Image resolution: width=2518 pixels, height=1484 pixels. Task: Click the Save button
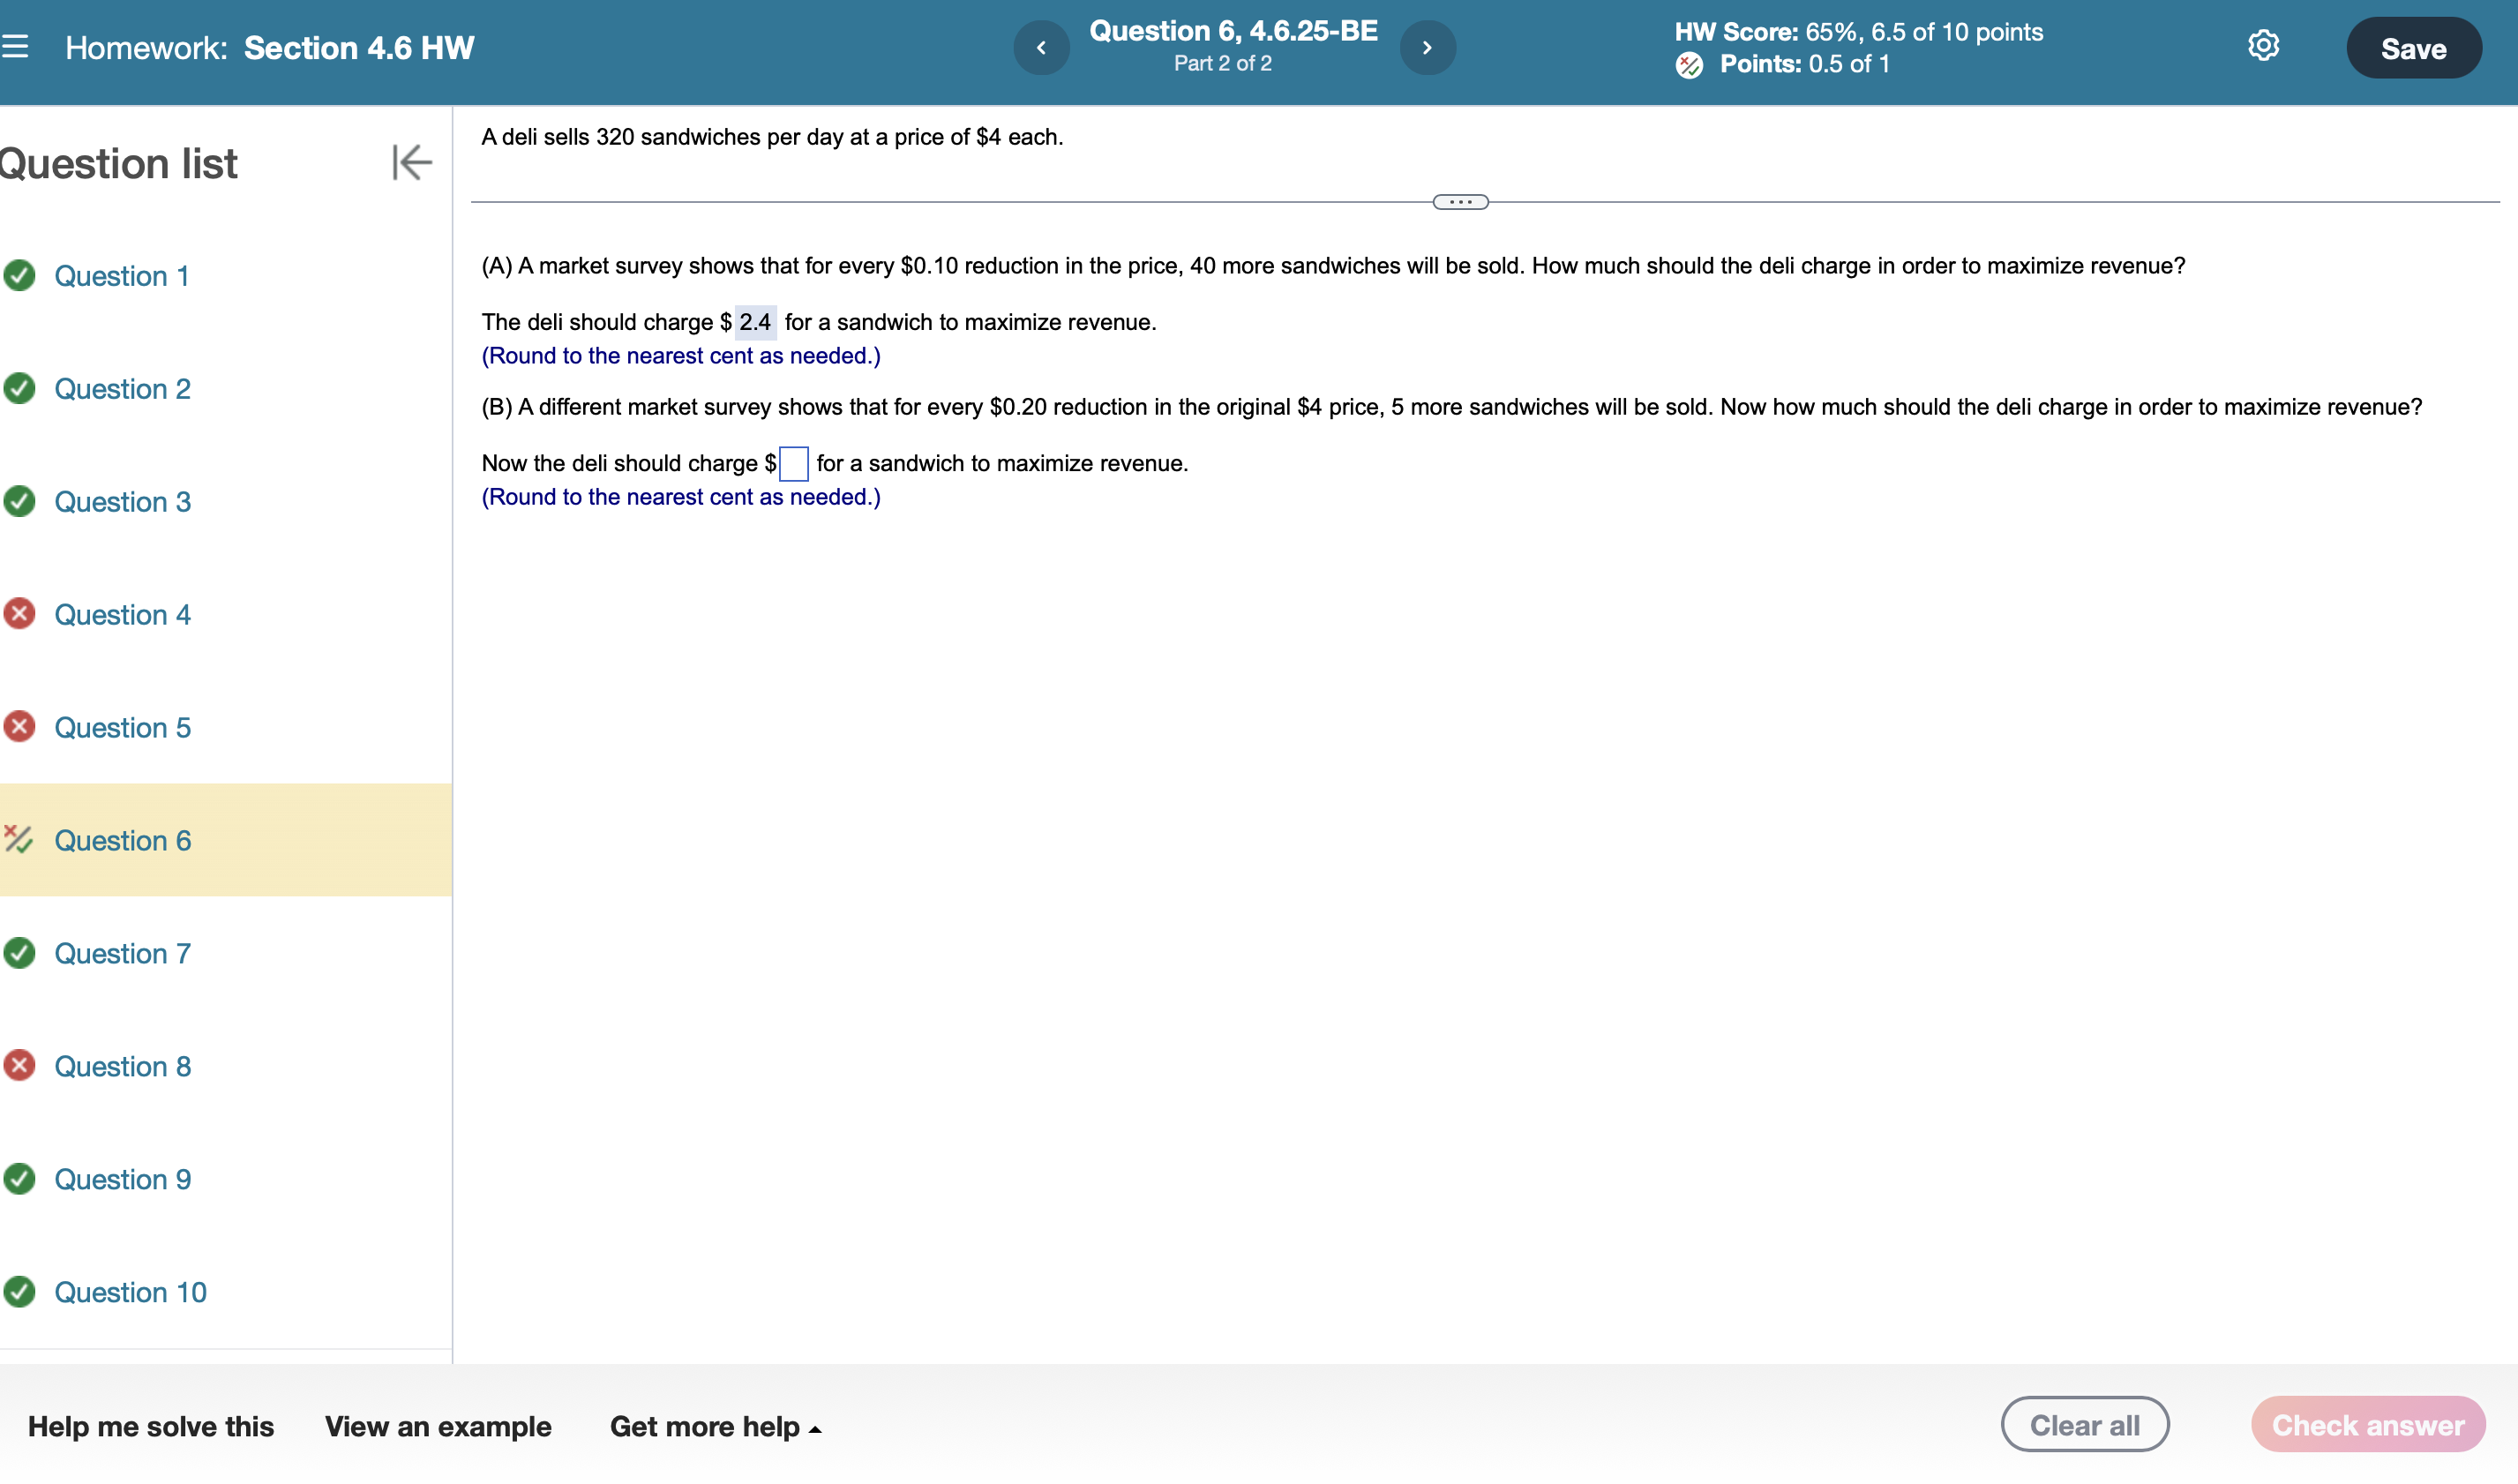pyautogui.click(x=2412, y=48)
